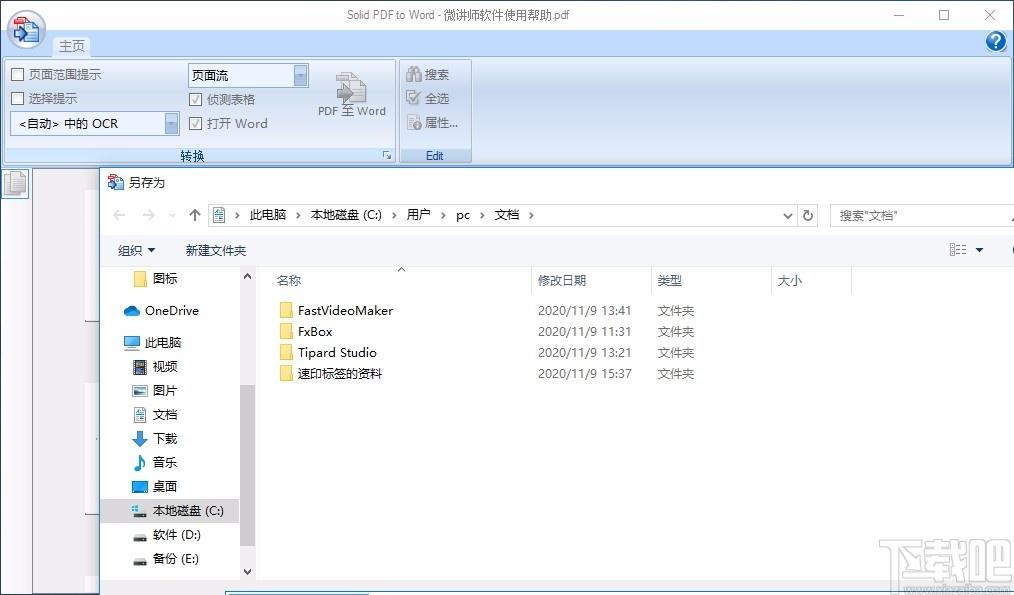The width and height of the screenshot is (1014, 595).
Task: Click the 搜索"文档" search field
Action: pos(922,215)
